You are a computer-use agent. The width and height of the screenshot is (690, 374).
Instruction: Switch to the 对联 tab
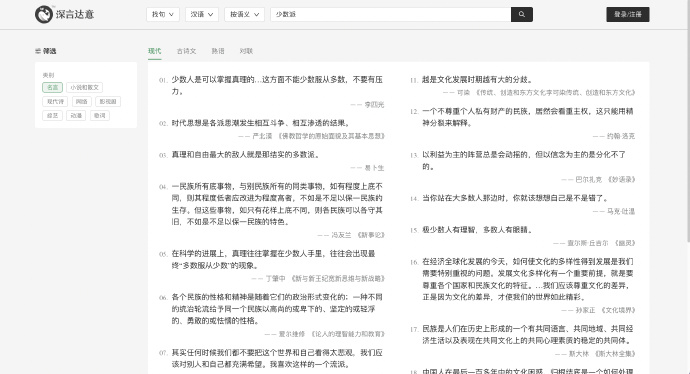[246, 51]
